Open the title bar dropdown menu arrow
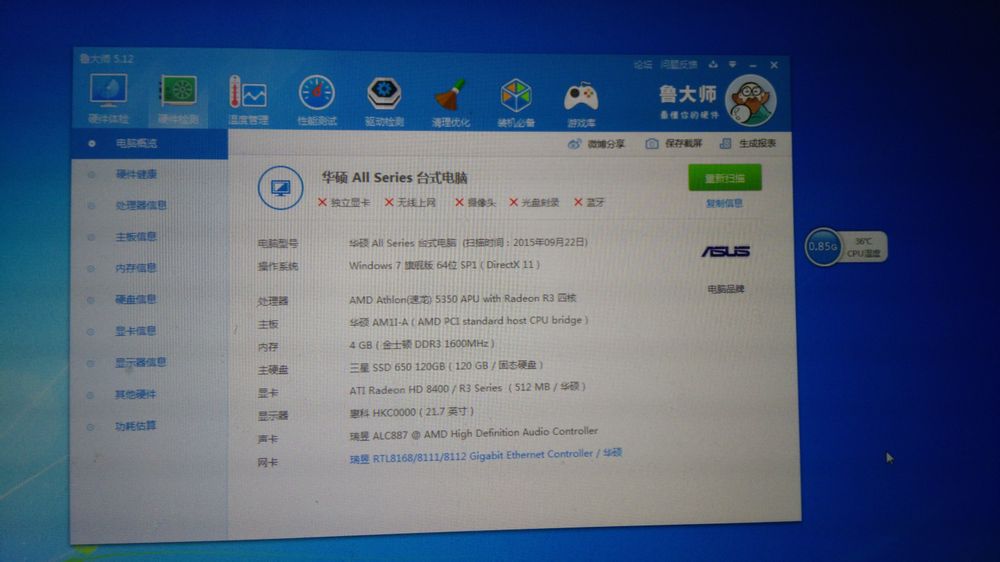This screenshot has width=1000, height=562. pos(733,64)
